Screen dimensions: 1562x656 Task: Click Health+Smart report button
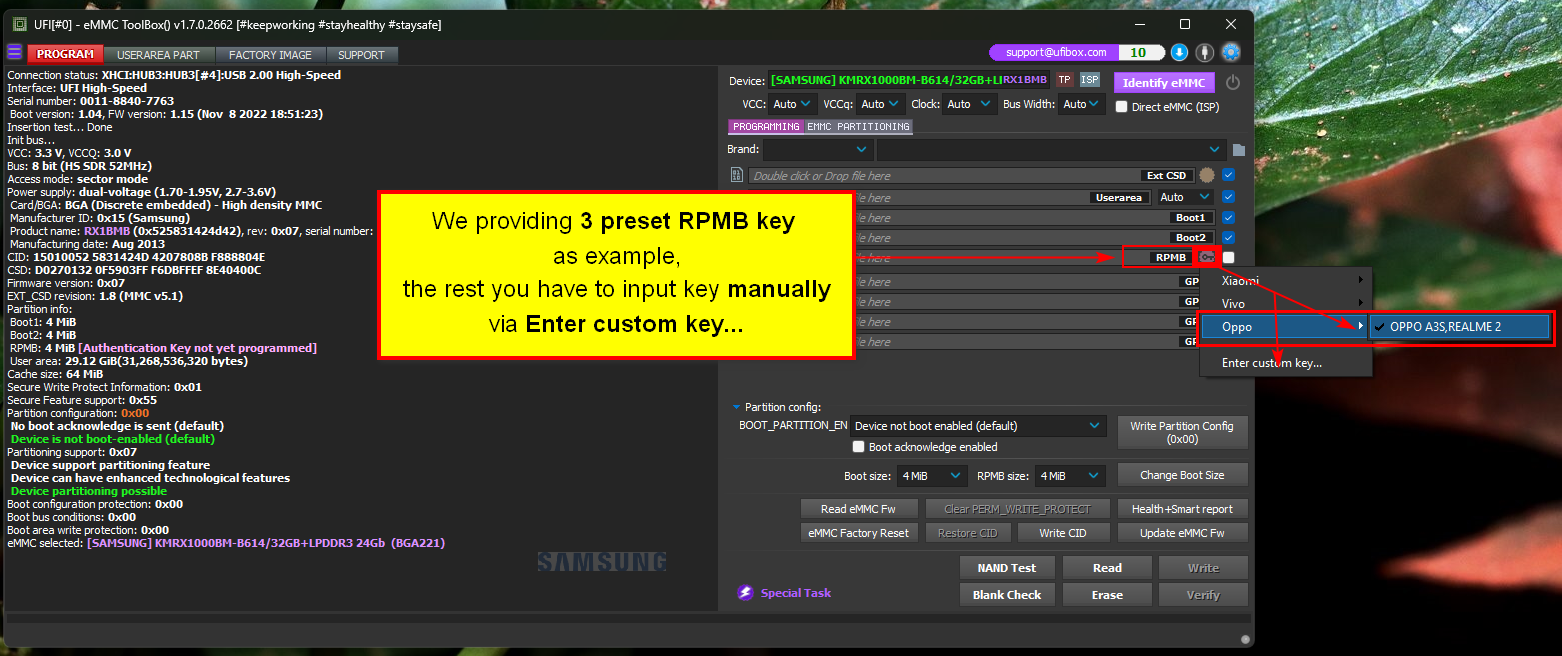tap(1183, 509)
